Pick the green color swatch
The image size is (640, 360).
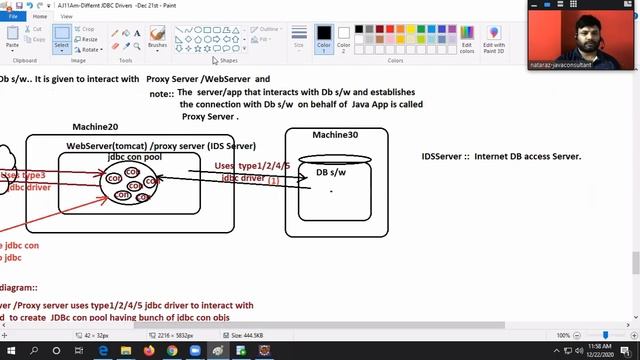click(421, 29)
